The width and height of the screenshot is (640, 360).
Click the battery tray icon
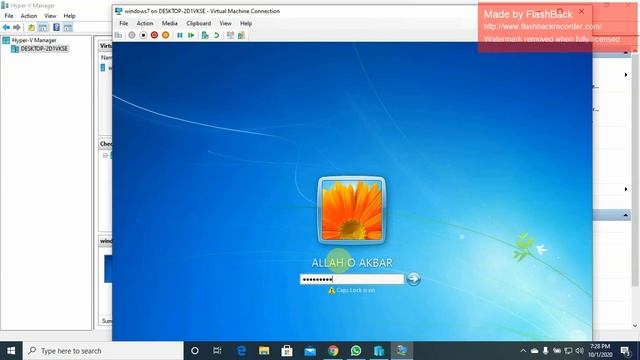(x=557, y=351)
